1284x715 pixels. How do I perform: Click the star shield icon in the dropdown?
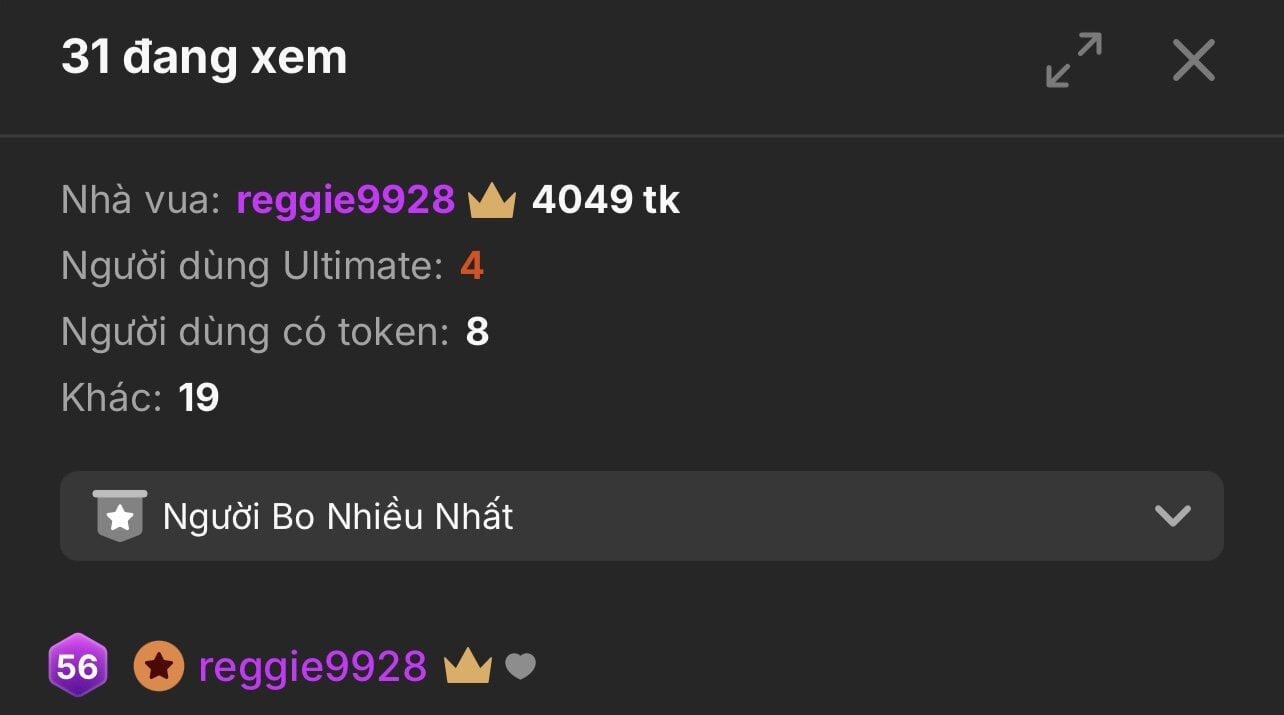pyautogui.click(x=120, y=516)
